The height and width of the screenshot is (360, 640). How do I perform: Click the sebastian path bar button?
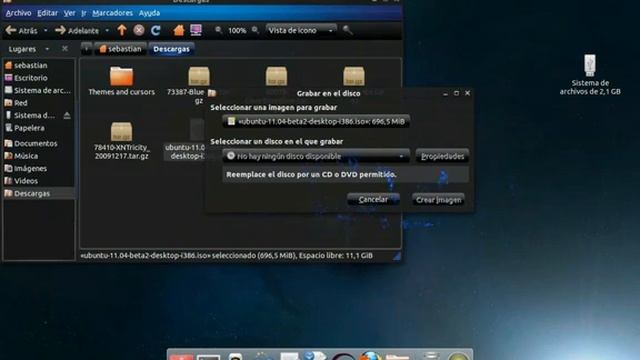(x=120, y=49)
